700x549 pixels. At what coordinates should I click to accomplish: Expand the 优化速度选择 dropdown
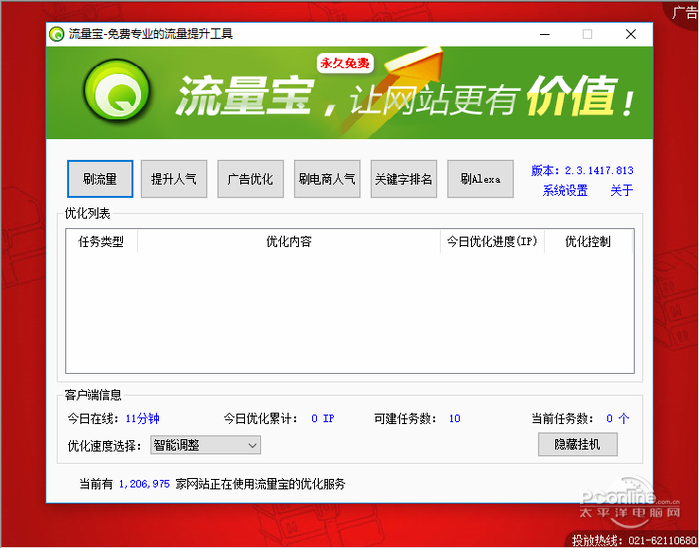point(205,445)
